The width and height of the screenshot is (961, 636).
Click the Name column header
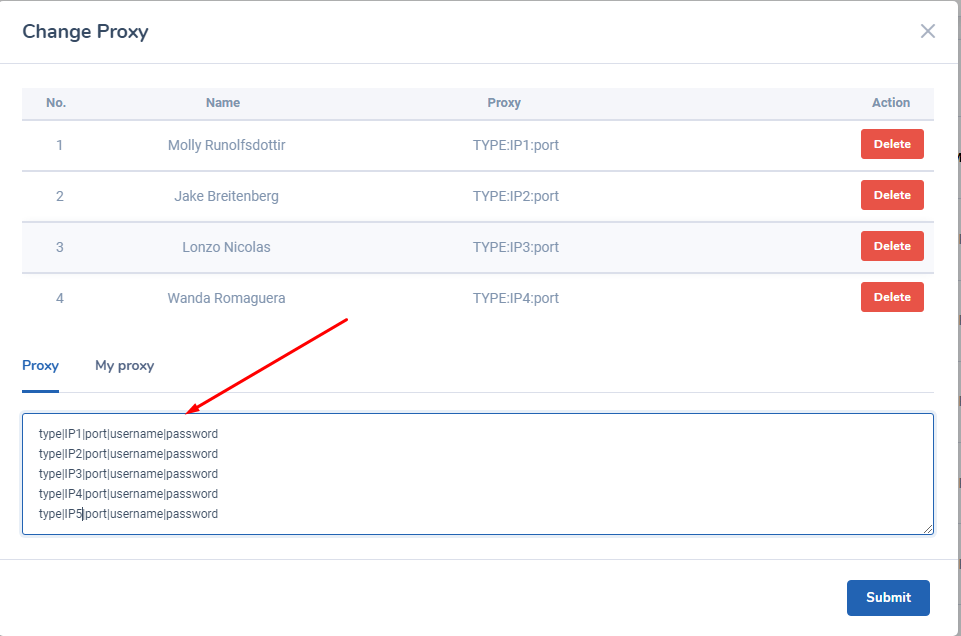coord(222,102)
